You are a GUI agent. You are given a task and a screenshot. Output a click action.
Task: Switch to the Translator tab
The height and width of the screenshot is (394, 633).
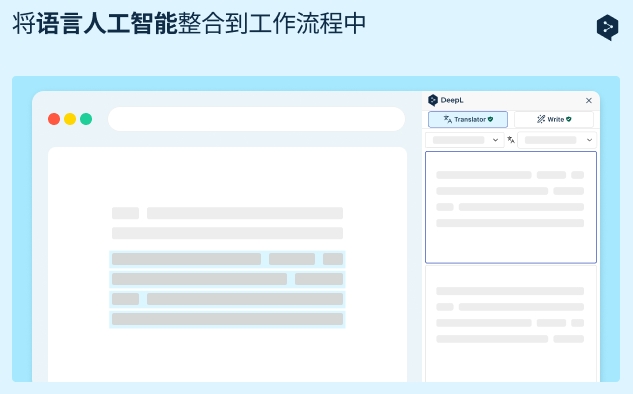point(468,119)
